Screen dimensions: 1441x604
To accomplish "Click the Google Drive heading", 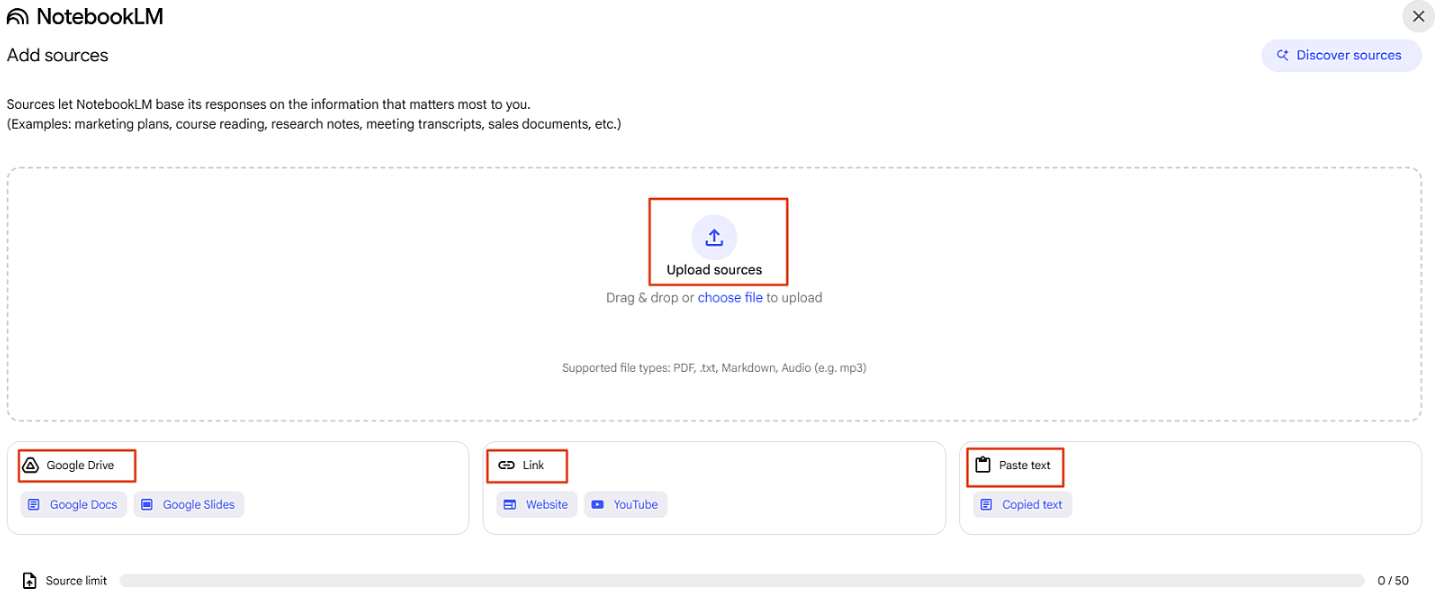I will [80, 465].
